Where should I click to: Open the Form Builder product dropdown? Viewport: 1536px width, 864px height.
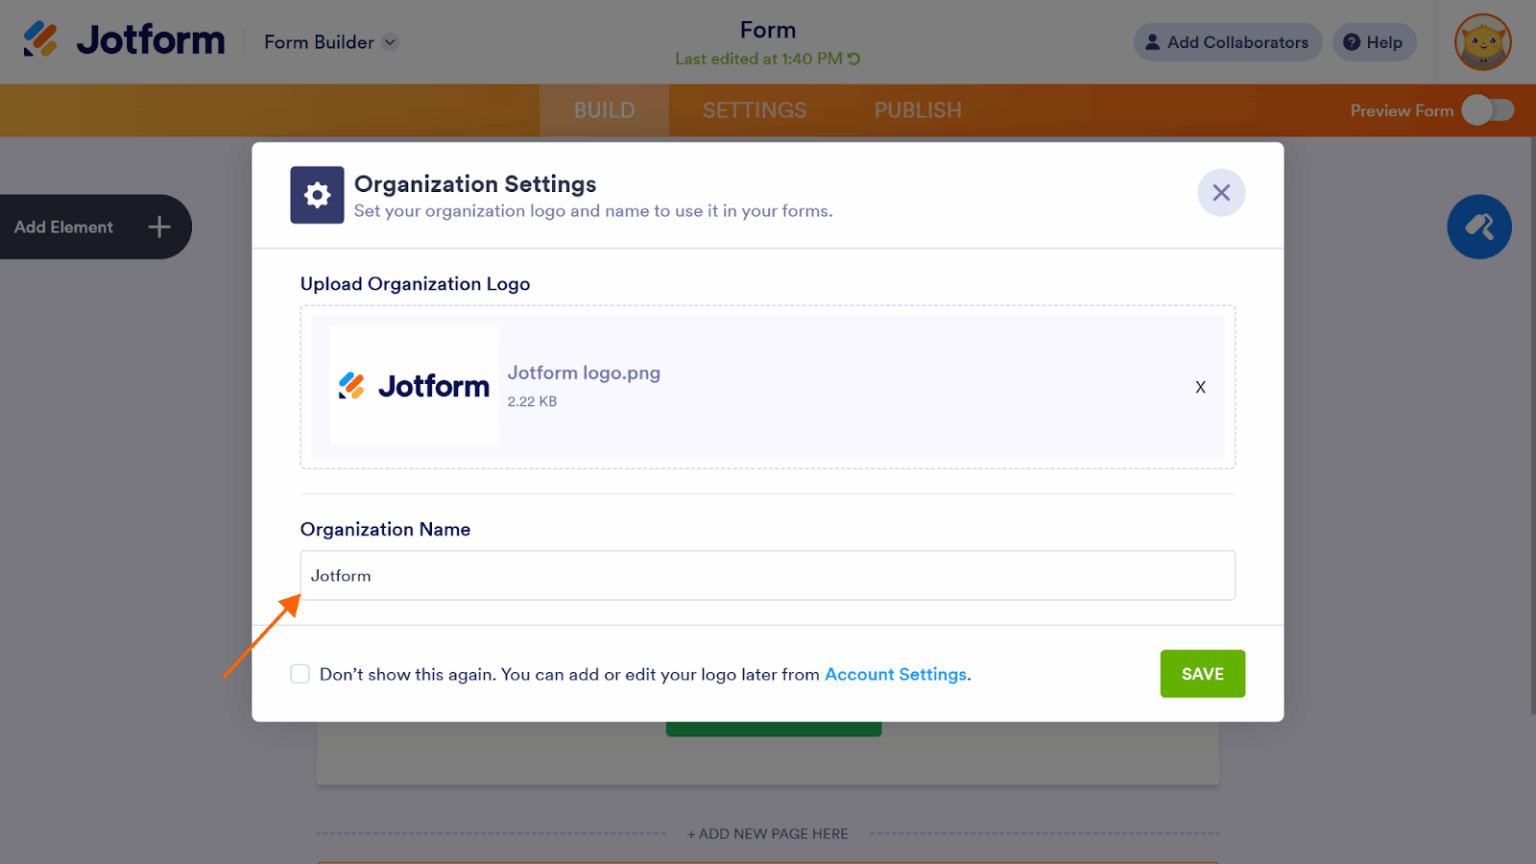tap(391, 42)
